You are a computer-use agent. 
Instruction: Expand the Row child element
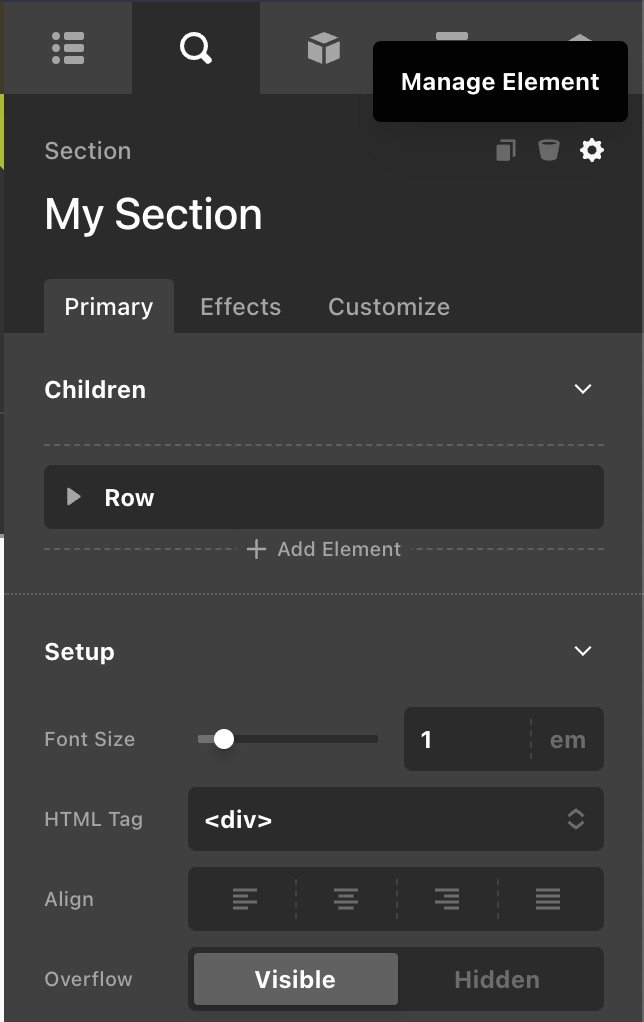click(74, 497)
